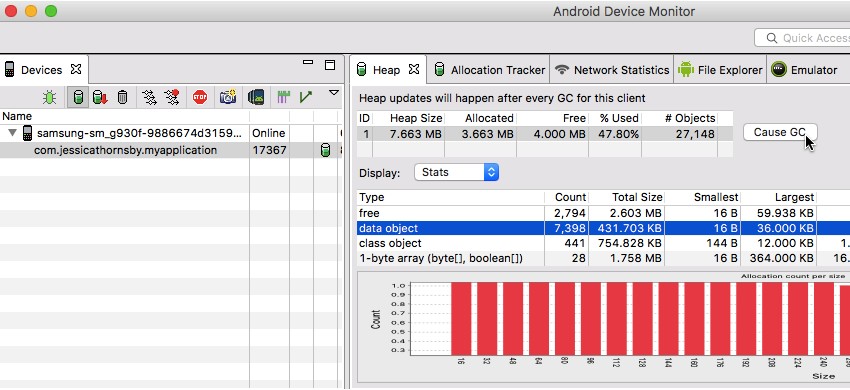Click # Objects value 27,148

(696, 133)
